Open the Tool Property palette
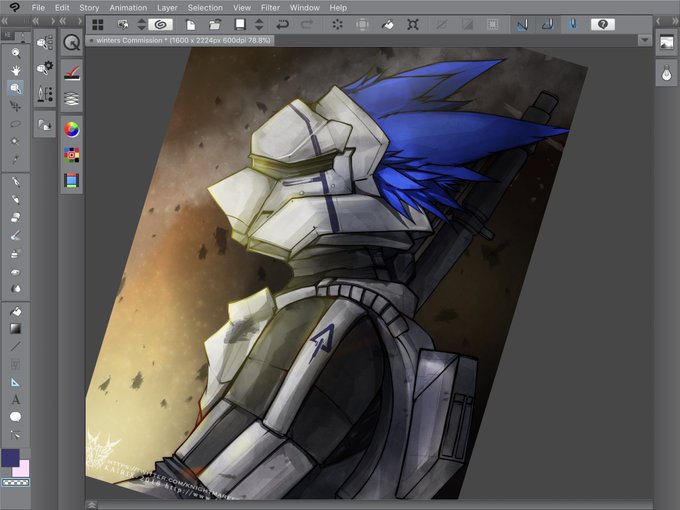The width and height of the screenshot is (680, 510). point(45,68)
